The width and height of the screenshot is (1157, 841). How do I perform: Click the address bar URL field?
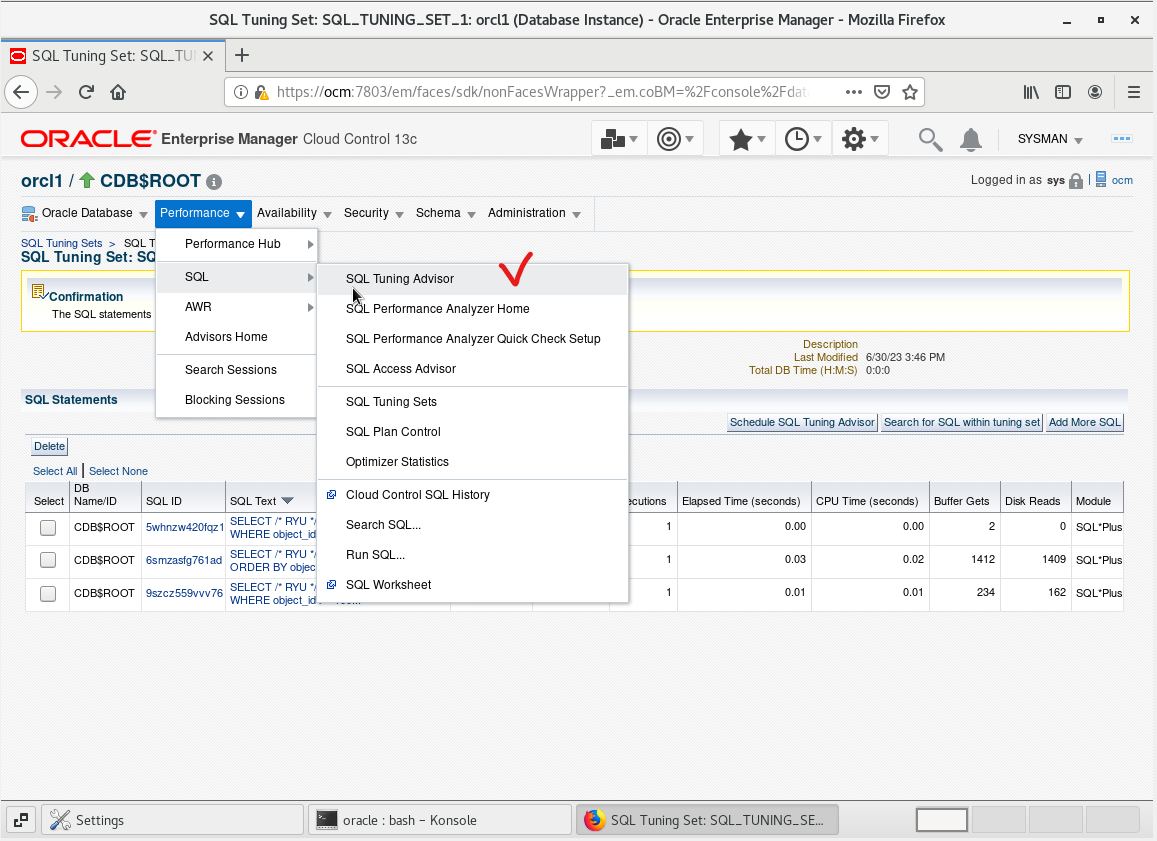click(x=542, y=92)
